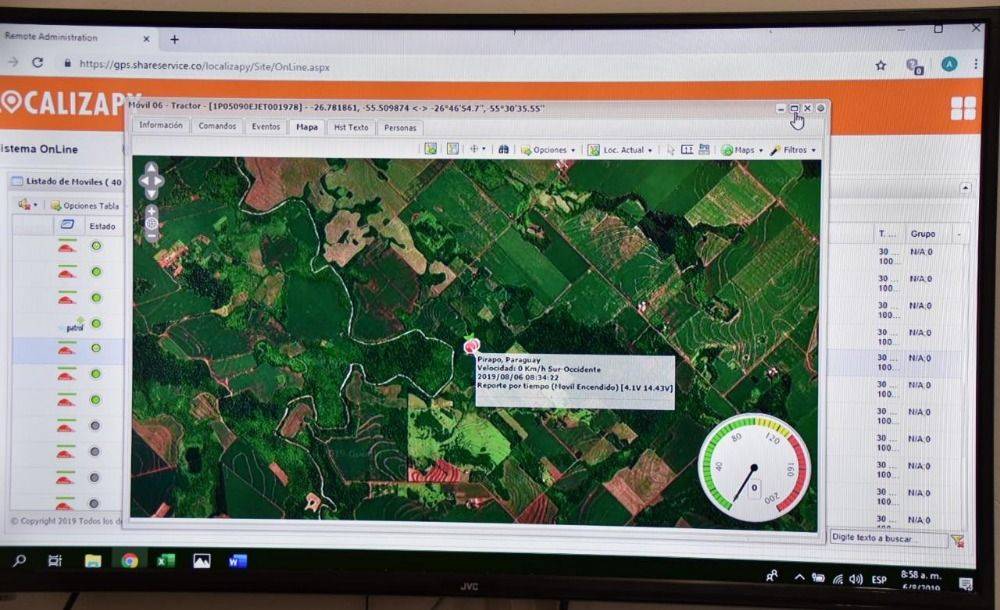This screenshot has height=610, width=1000.
Task: Select the pointer cursor tool in map toolbar
Action: (x=671, y=150)
